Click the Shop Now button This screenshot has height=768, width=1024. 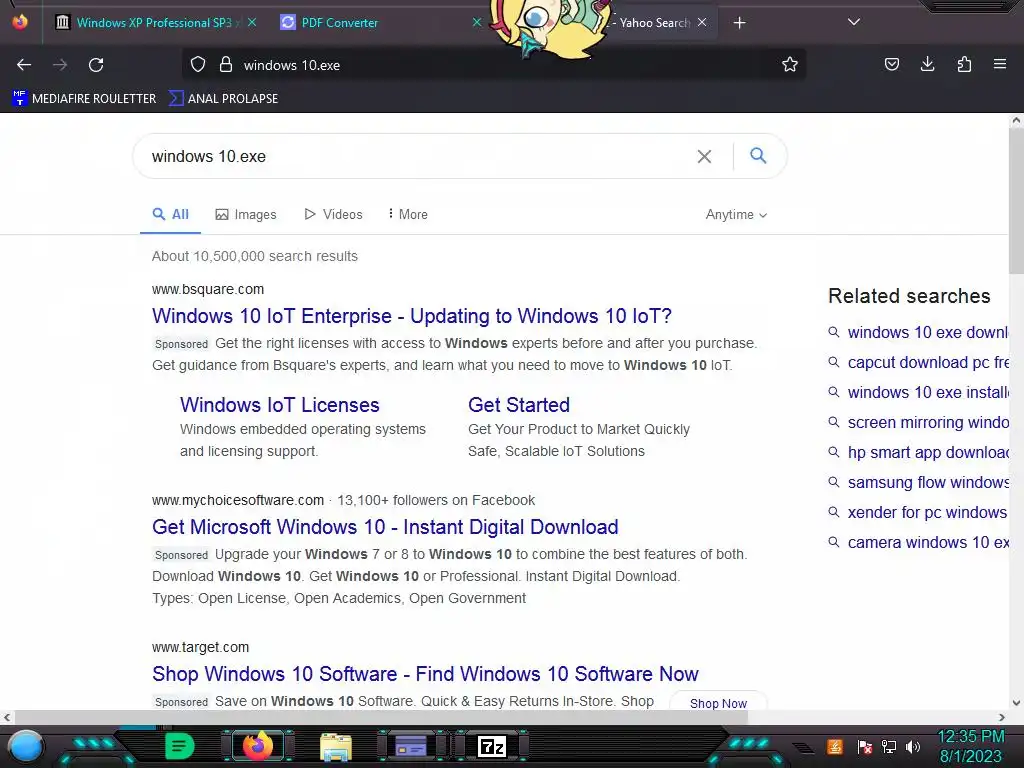tap(718, 702)
